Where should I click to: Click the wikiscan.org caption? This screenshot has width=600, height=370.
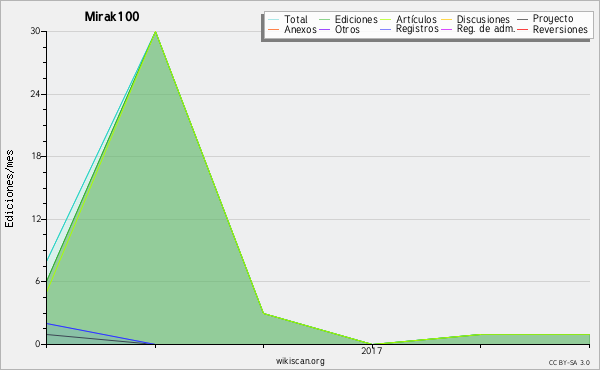click(300, 361)
